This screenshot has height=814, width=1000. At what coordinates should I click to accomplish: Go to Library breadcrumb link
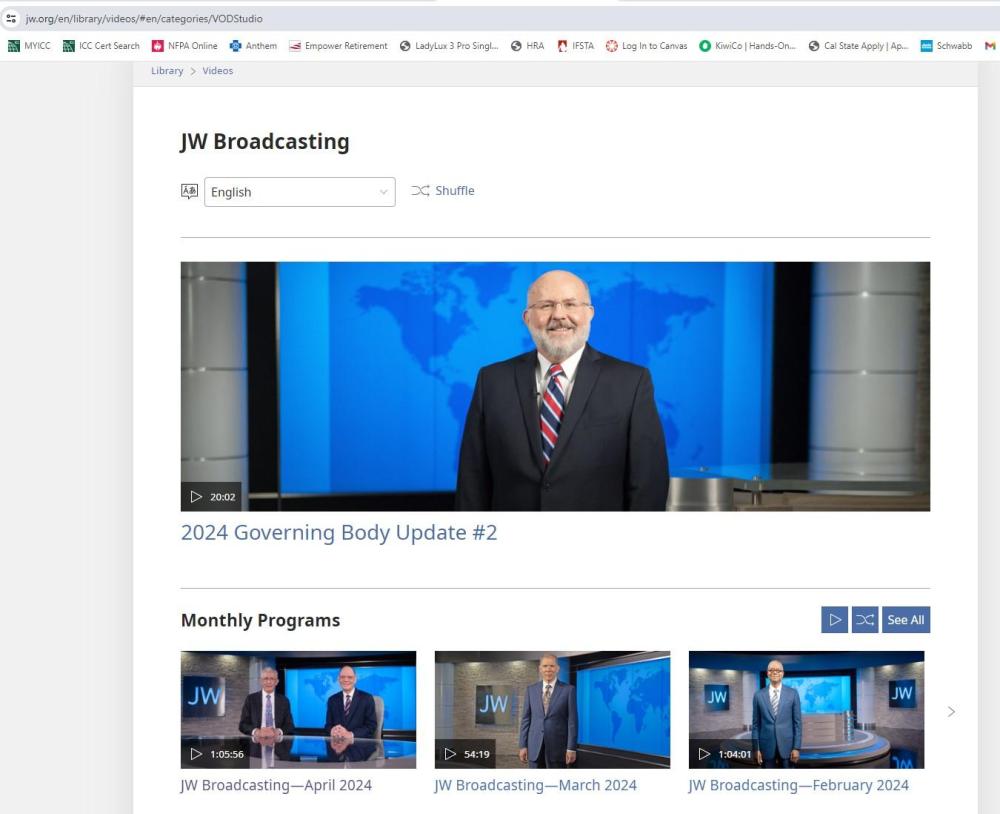(x=167, y=71)
